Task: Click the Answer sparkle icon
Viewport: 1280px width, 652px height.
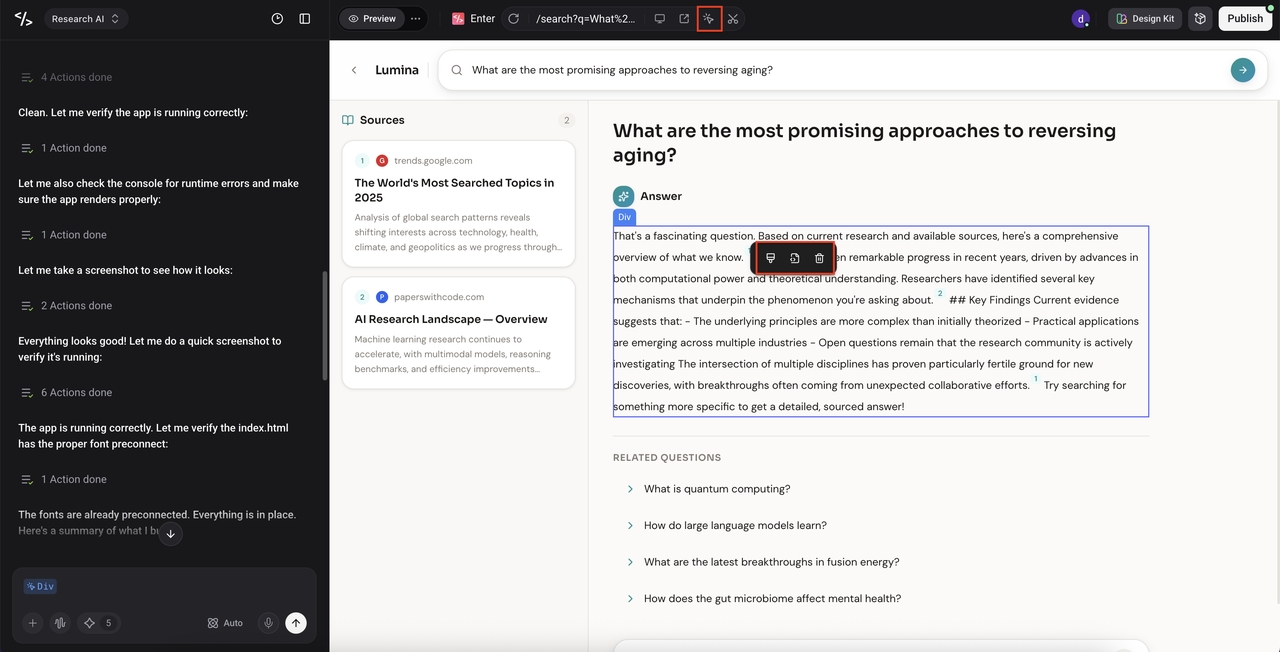Action: point(623,196)
